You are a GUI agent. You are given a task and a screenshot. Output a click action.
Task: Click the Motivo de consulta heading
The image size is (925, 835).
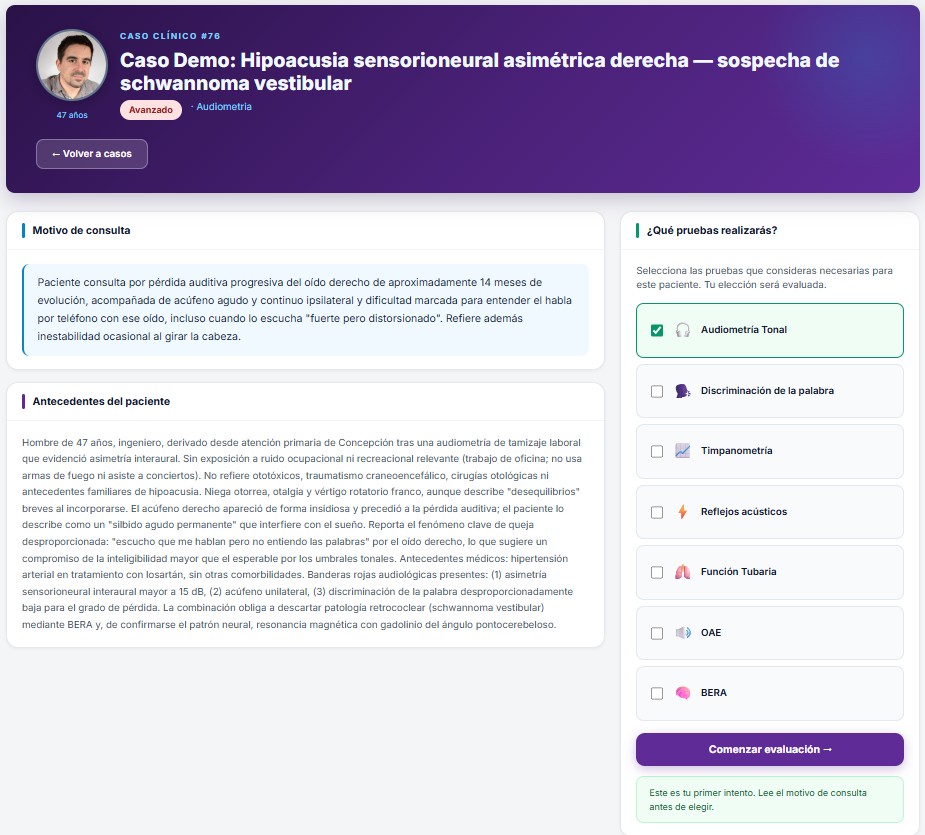coord(81,230)
